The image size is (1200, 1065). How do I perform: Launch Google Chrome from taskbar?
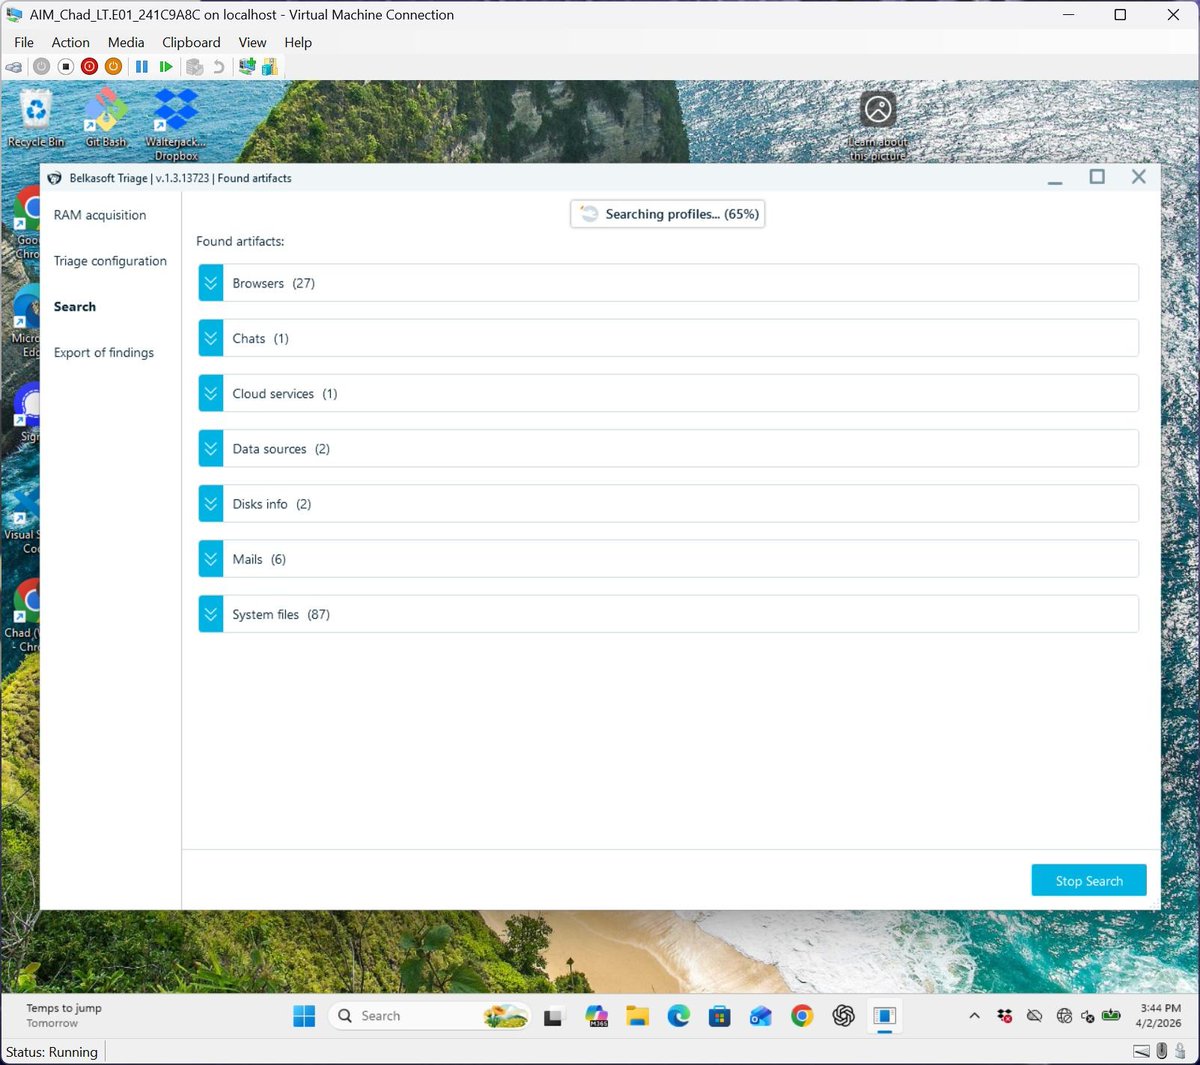coord(802,1016)
